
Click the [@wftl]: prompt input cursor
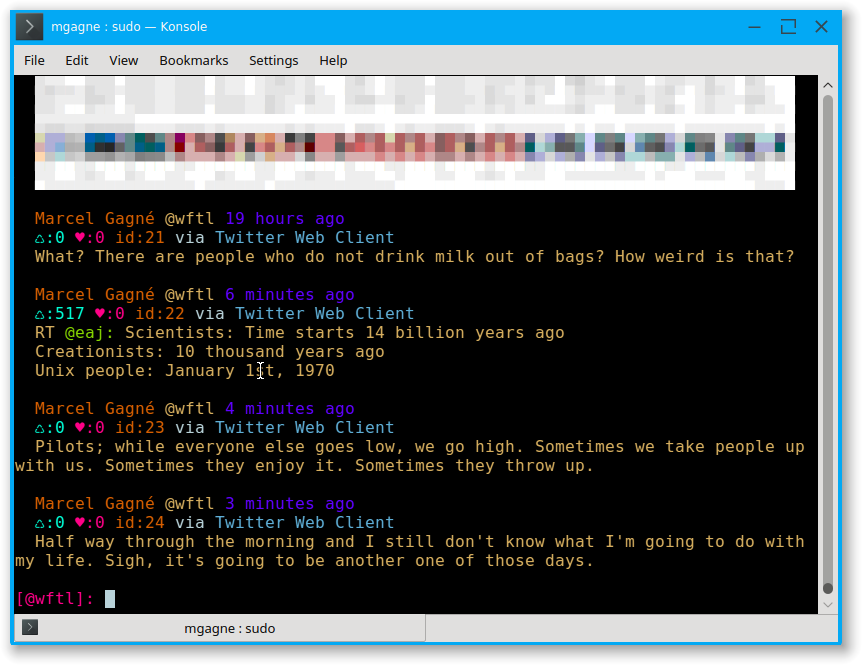pos(110,598)
